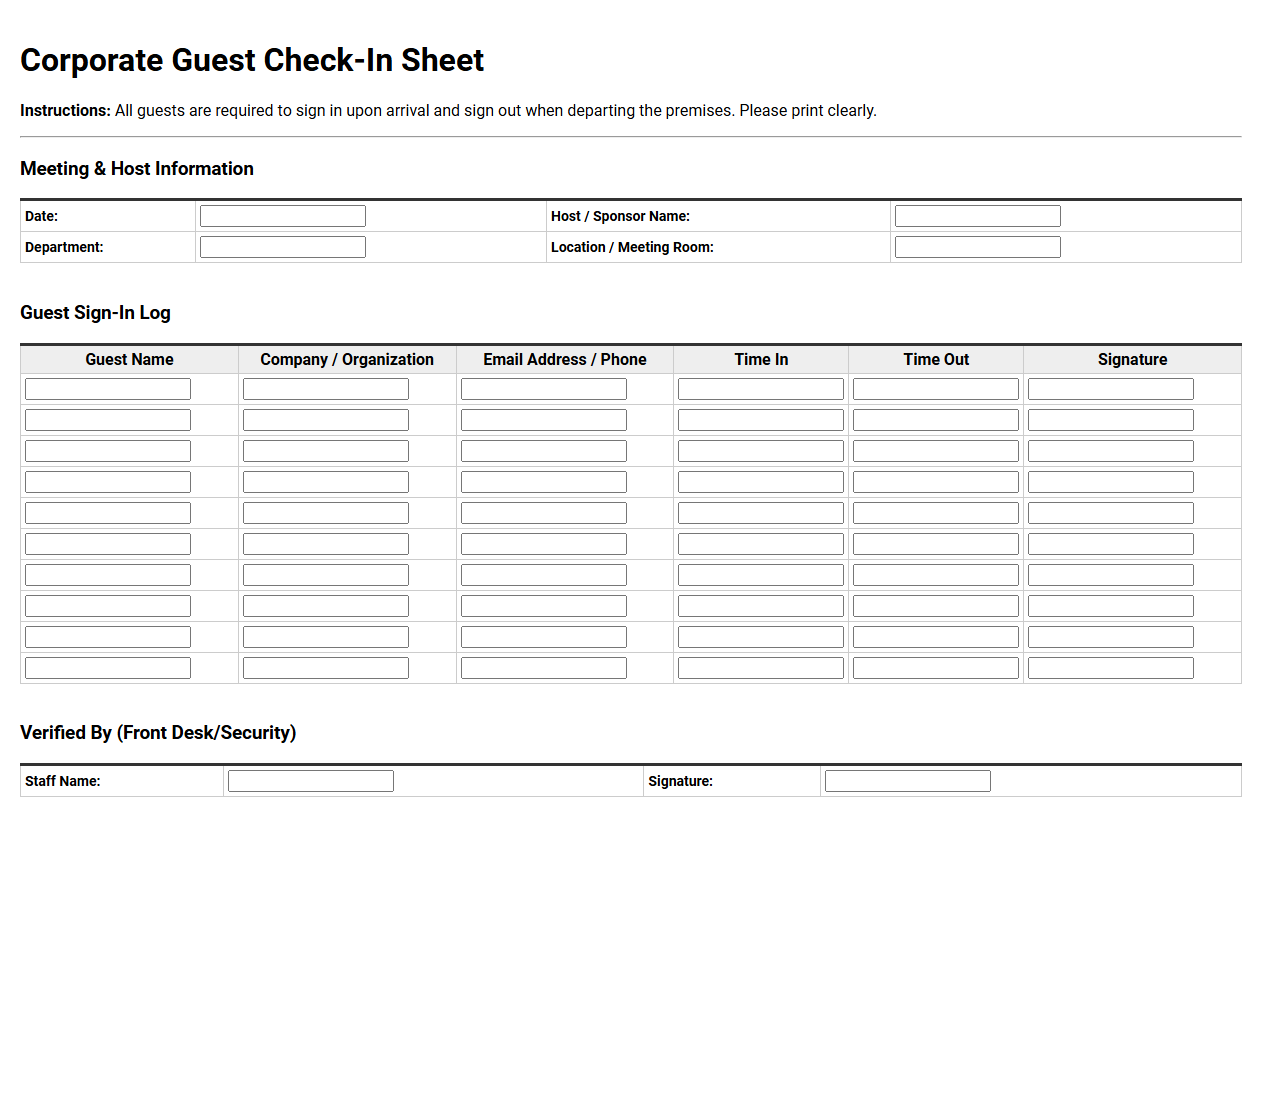Click the Guest Name column header
This screenshot has width=1262, height=1120.
(129, 359)
